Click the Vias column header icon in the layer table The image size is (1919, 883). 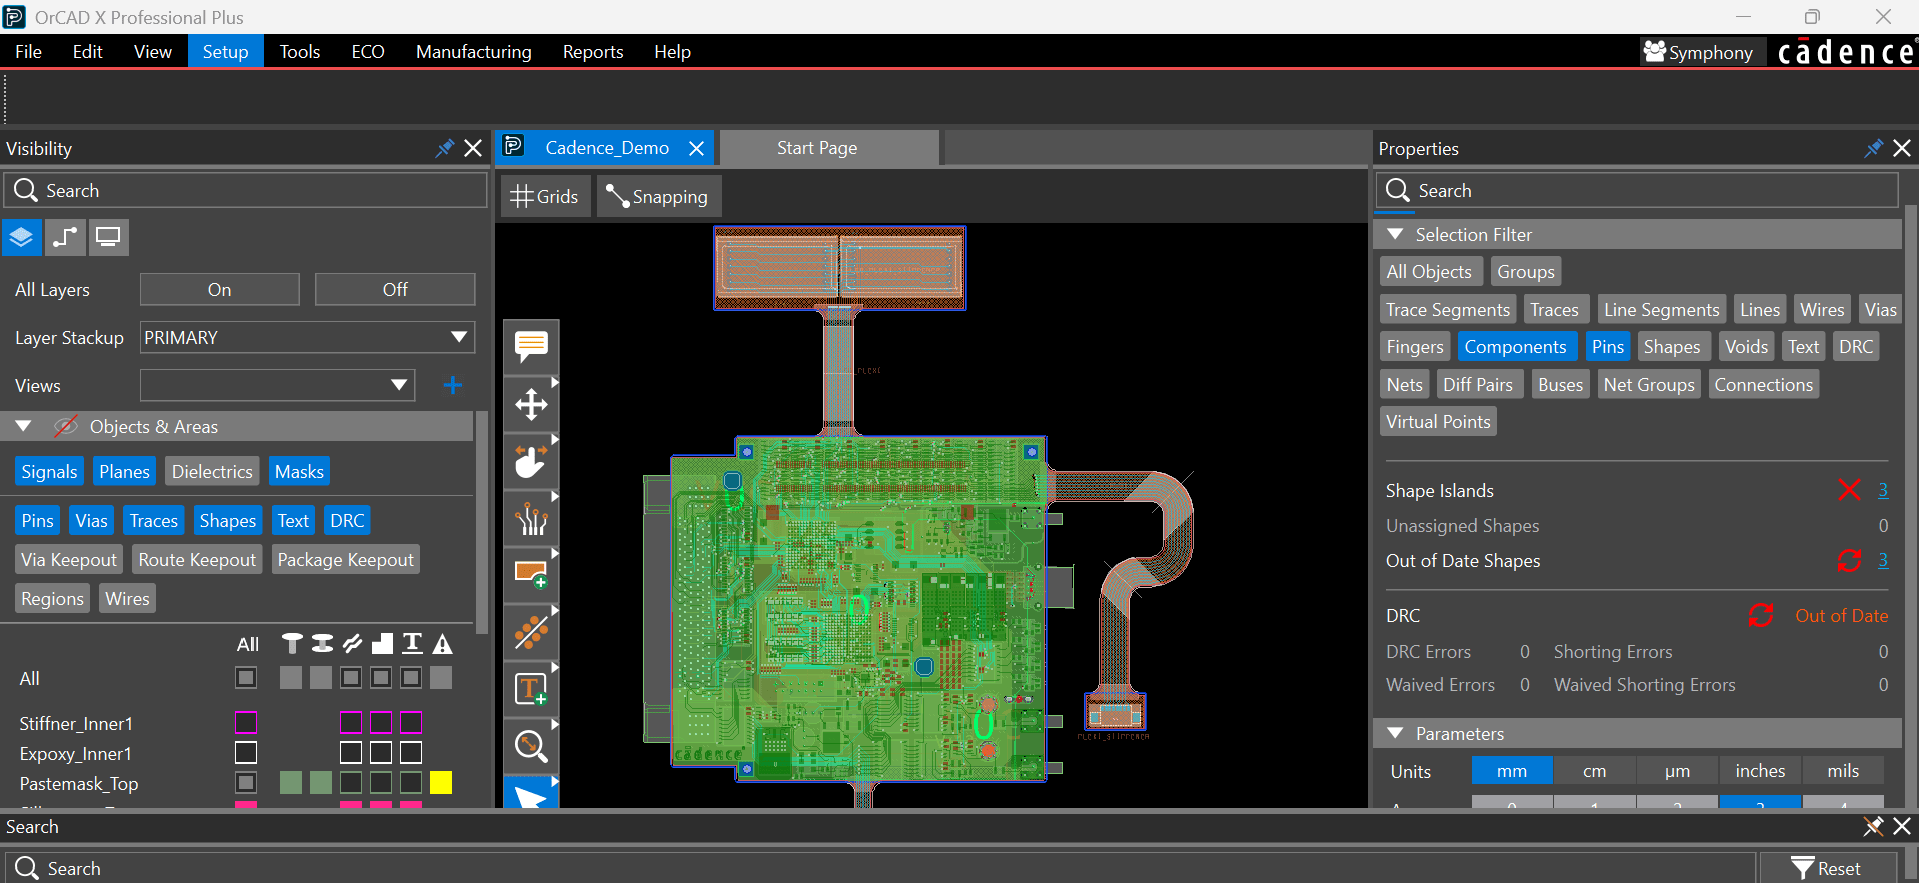pos(322,643)
